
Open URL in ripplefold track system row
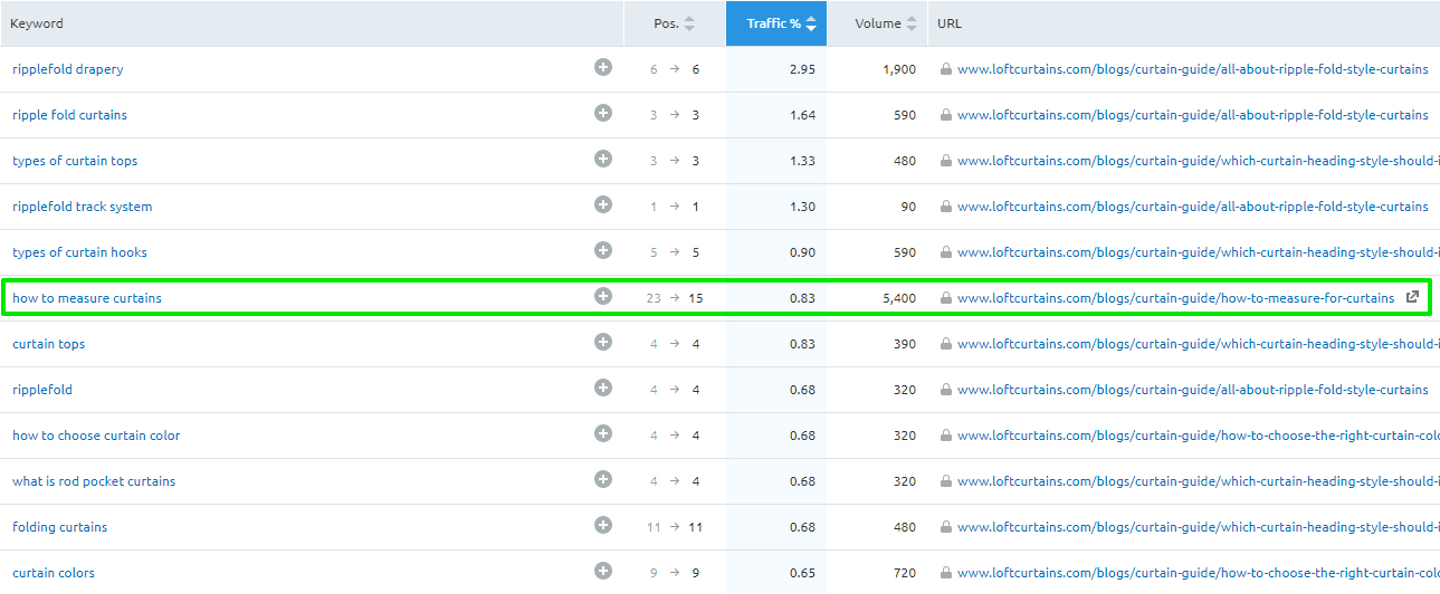[x=1192, y=207]
